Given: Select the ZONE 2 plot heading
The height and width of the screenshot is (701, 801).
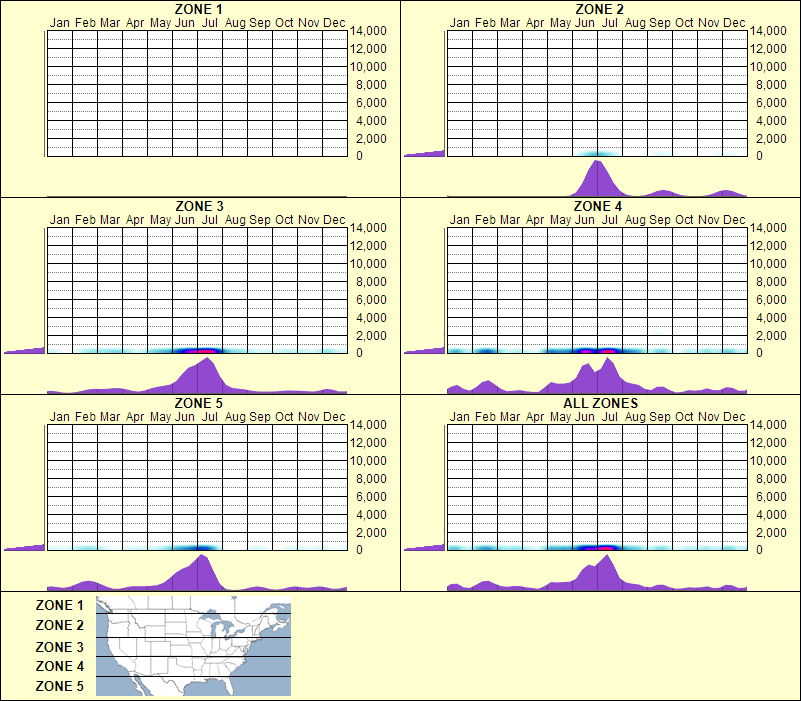Looking at the screenshot, I should (597, 9).
